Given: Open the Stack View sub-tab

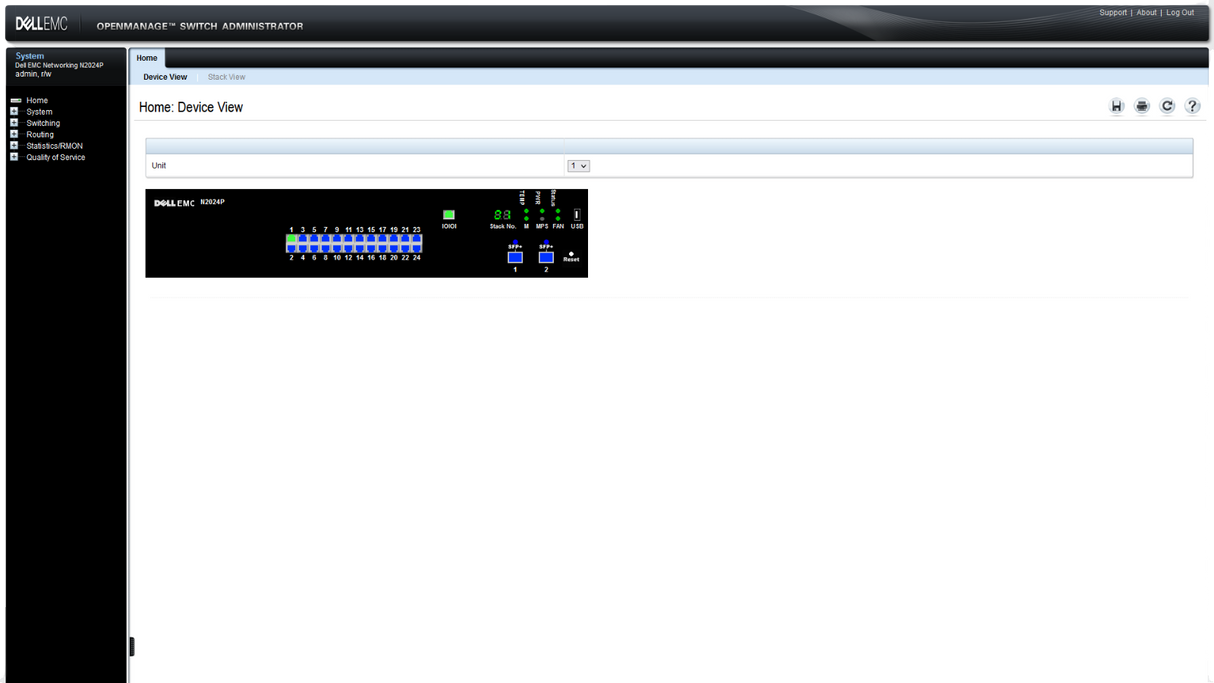Looking at the screenshot, I should (x=226, y=77).
